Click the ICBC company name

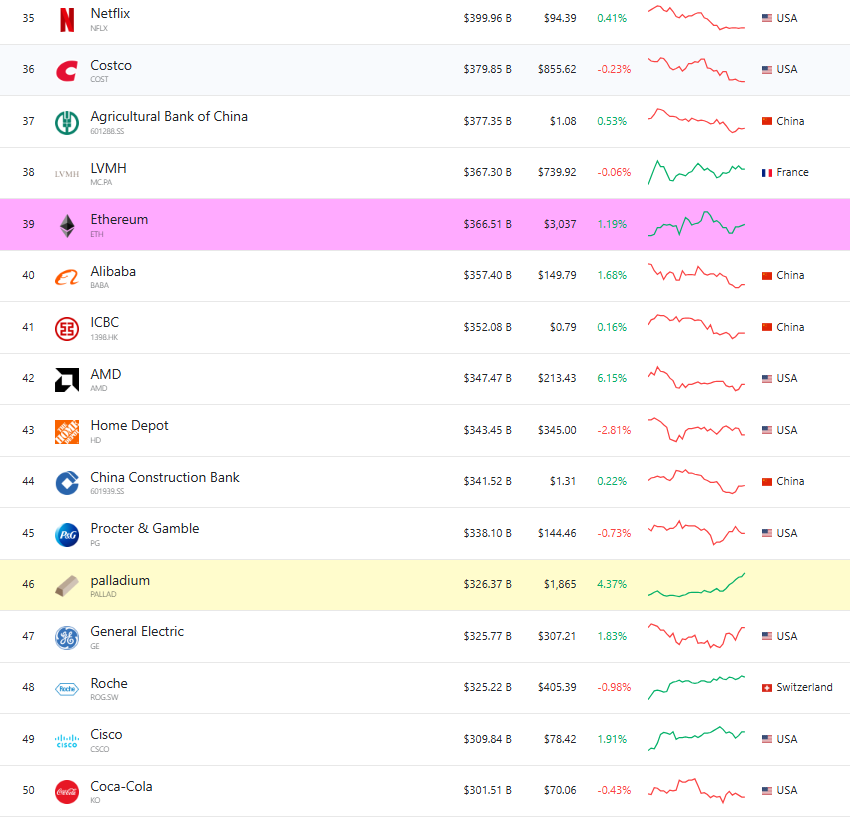(x=104, y=322)
